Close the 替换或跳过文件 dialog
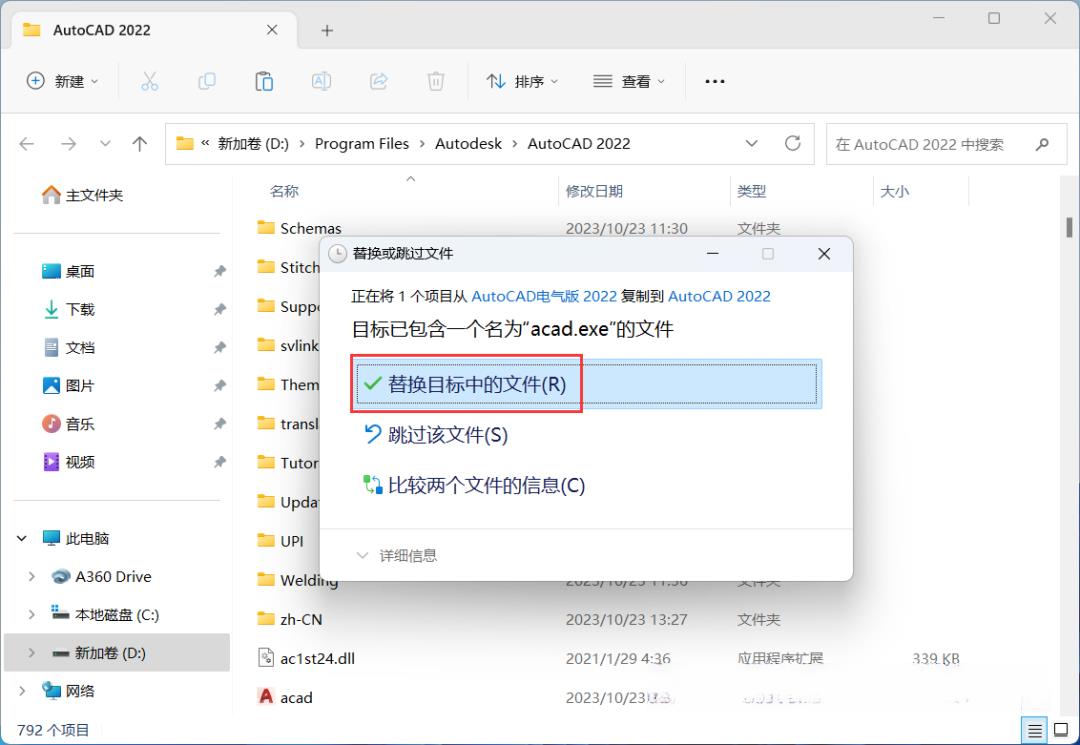The image size is (1080, 745). tap(824, 253)
